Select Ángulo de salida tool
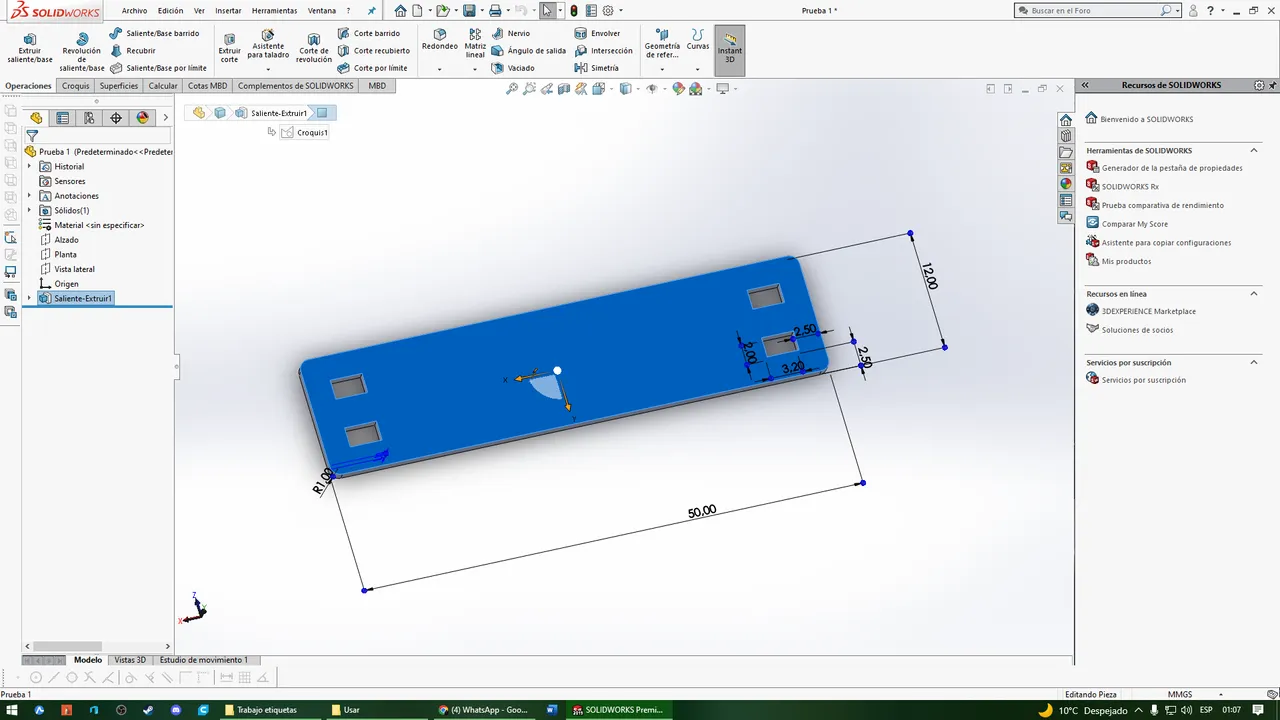1280x720 pixels. tap(528, 50)
